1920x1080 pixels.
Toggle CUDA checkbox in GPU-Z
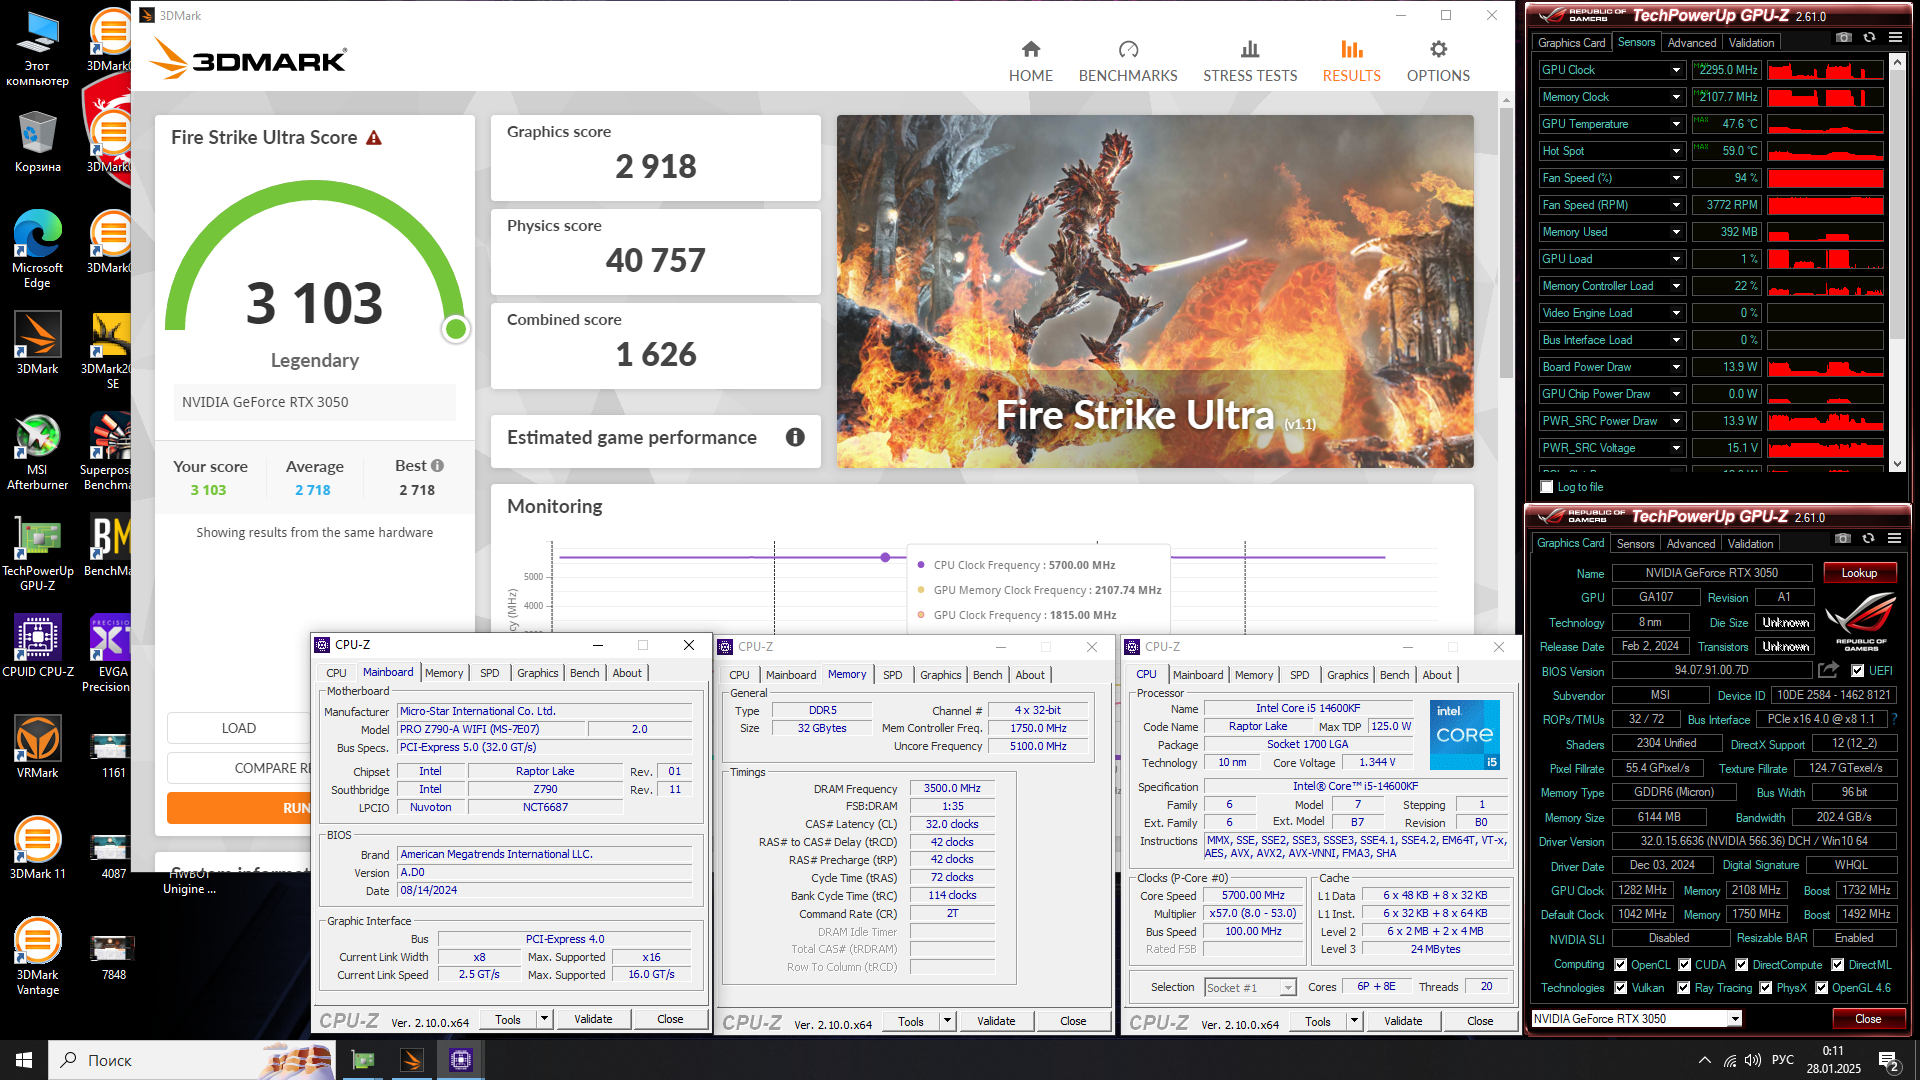click(x=1685, y=965)
